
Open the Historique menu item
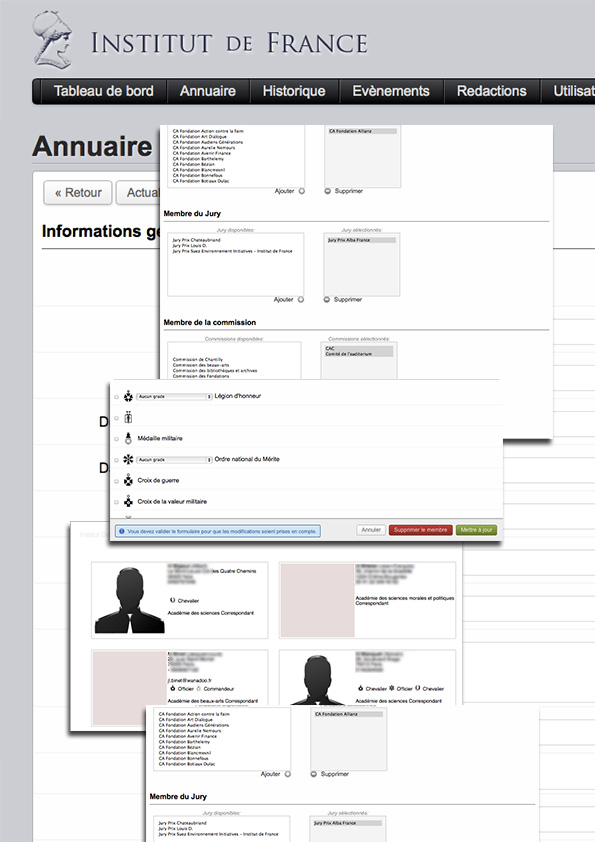tap(294, 91)
